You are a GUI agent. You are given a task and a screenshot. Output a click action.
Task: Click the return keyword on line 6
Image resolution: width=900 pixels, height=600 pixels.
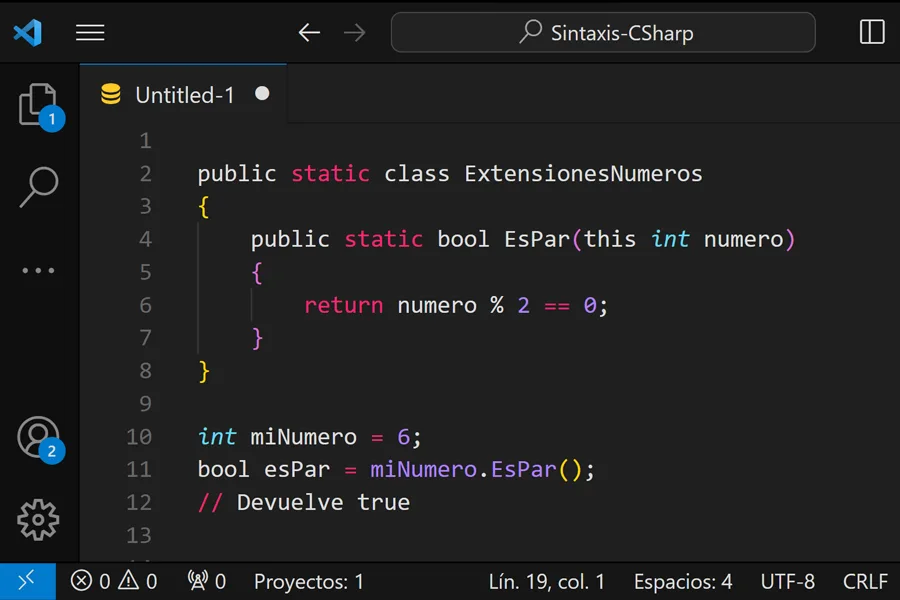click(343, 305)
